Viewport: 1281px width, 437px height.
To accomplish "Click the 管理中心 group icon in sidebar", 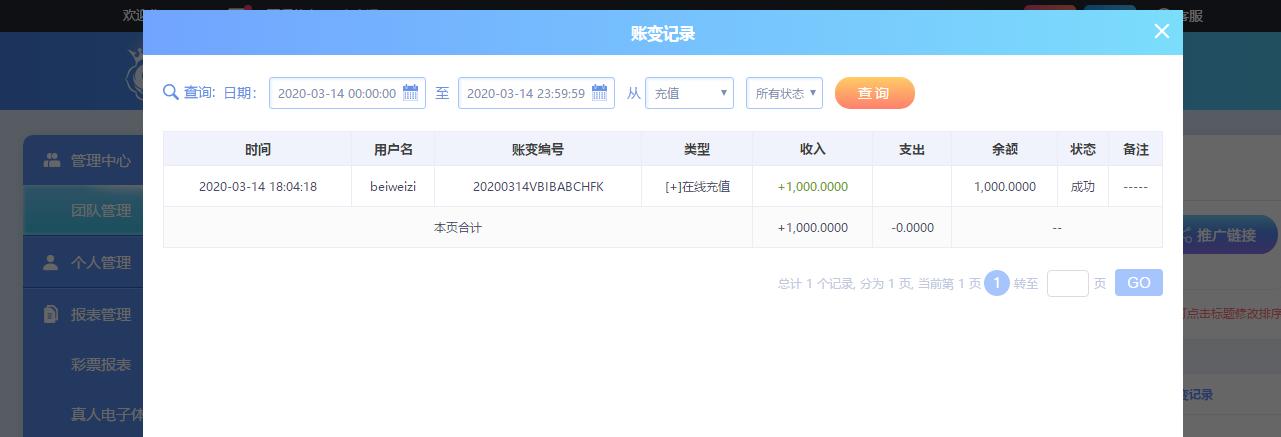I will tap(52, 160).
